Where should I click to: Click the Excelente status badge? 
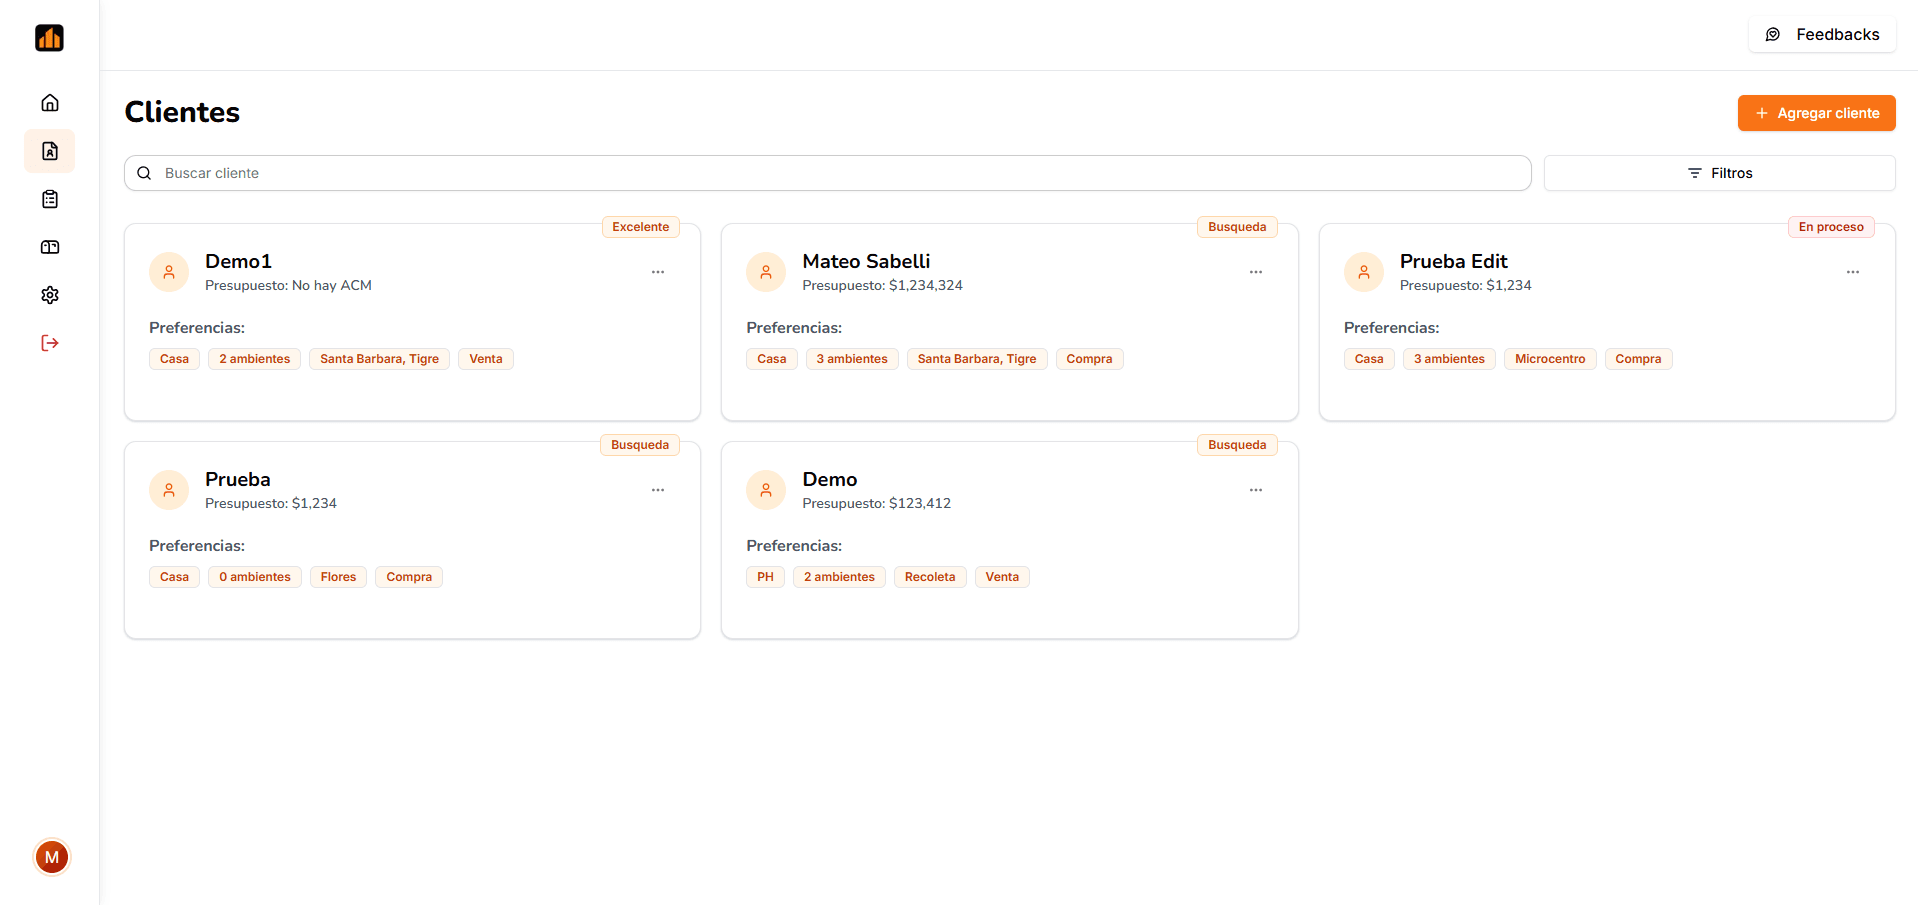coord(640,227)
